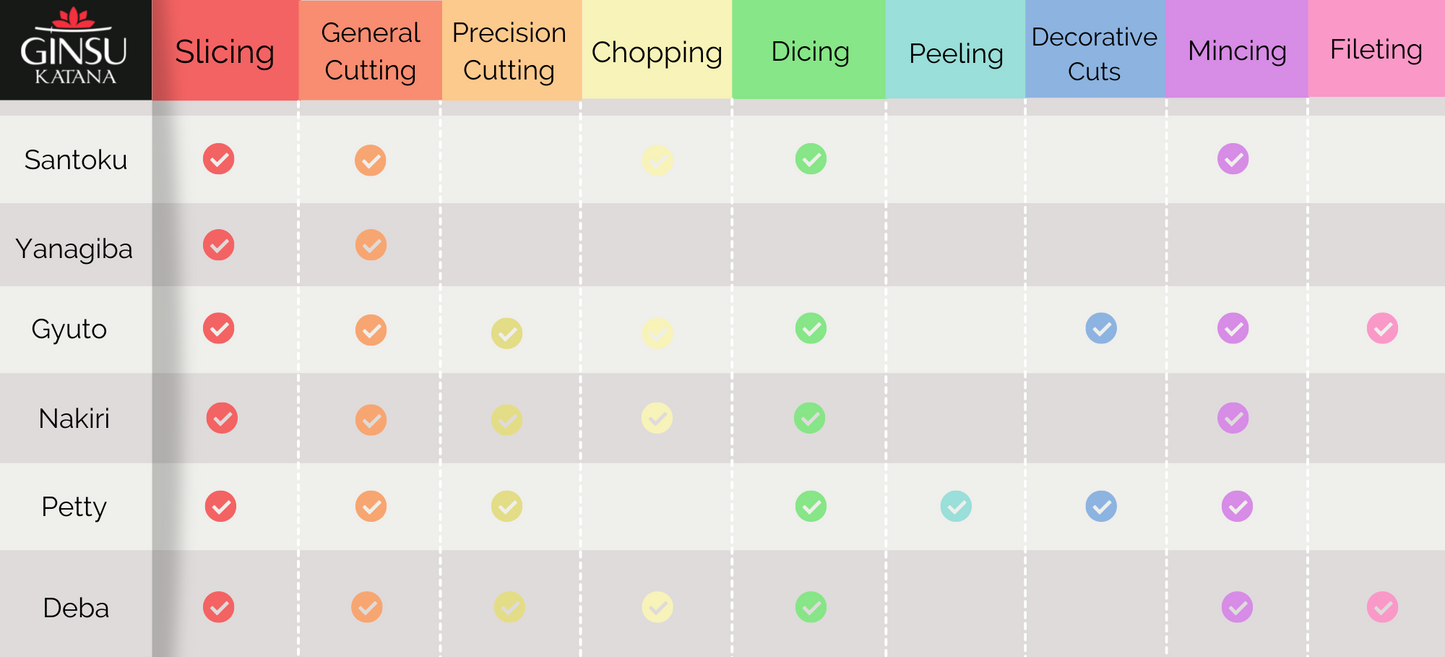
Task: Click Nakiri's green Dicing checkmark
Action: click(809, 418)
